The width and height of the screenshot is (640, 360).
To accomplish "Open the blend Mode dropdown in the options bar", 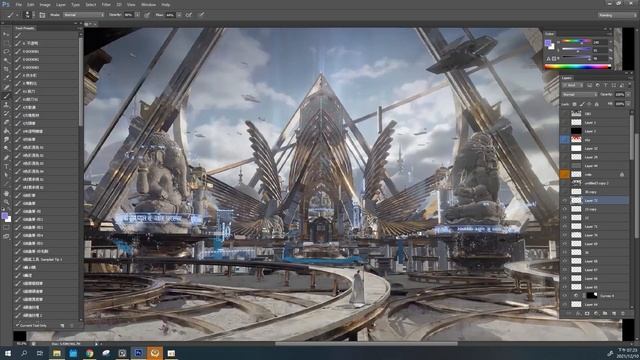I will pyautogui.click(x=84, y=15).
